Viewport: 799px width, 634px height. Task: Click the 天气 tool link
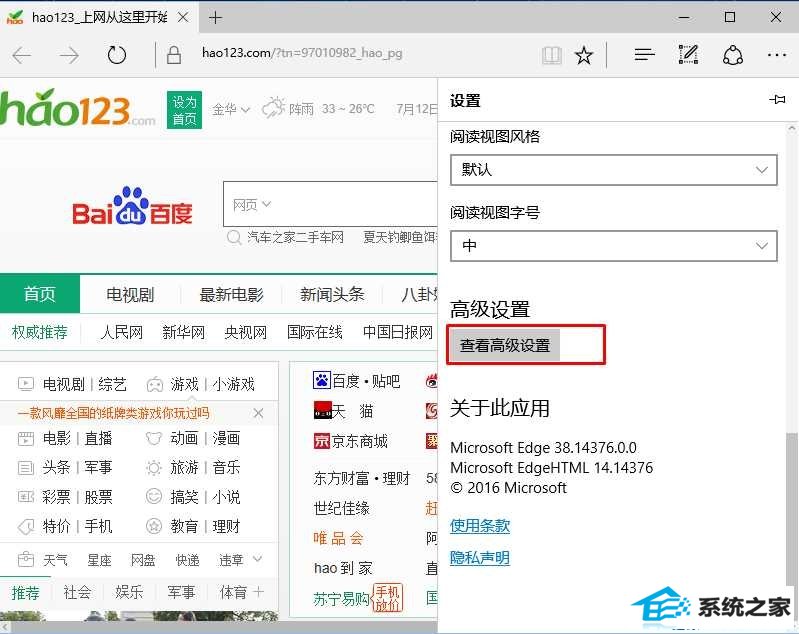click(x=56, y=560)
